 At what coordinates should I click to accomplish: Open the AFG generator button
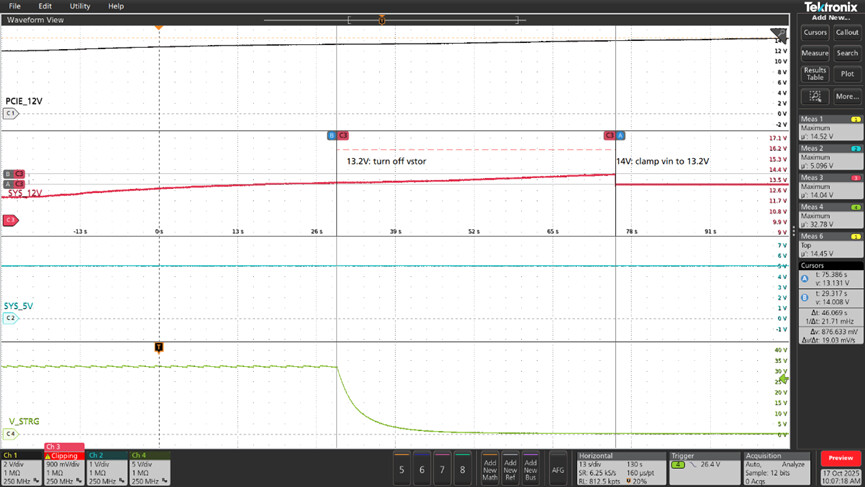[x=558, y=468]
